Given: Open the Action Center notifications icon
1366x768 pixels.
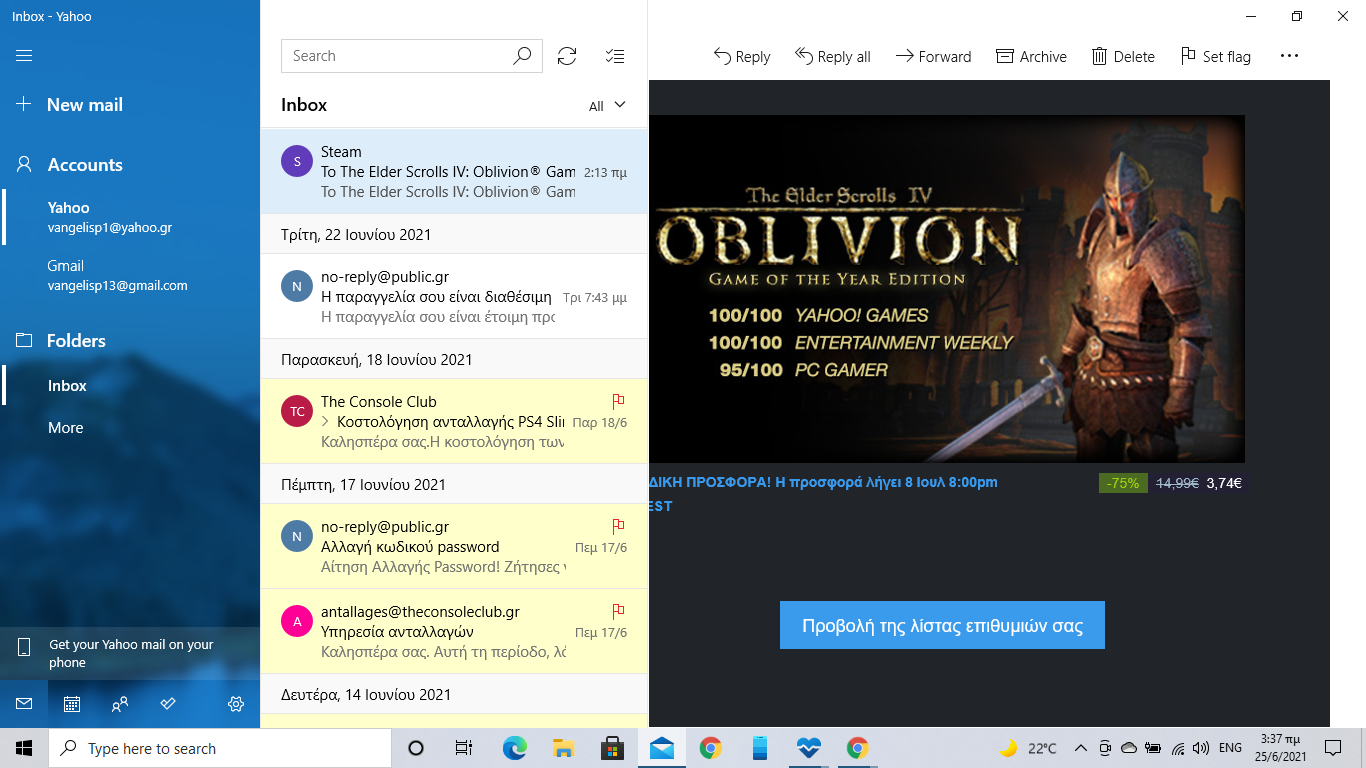Looking at the screenshot, I should coord(1332,748).
